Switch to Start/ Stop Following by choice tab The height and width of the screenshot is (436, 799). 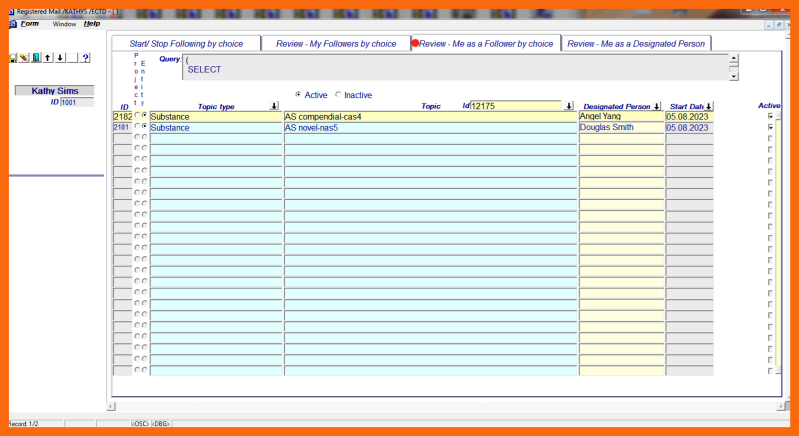[186, 44]
